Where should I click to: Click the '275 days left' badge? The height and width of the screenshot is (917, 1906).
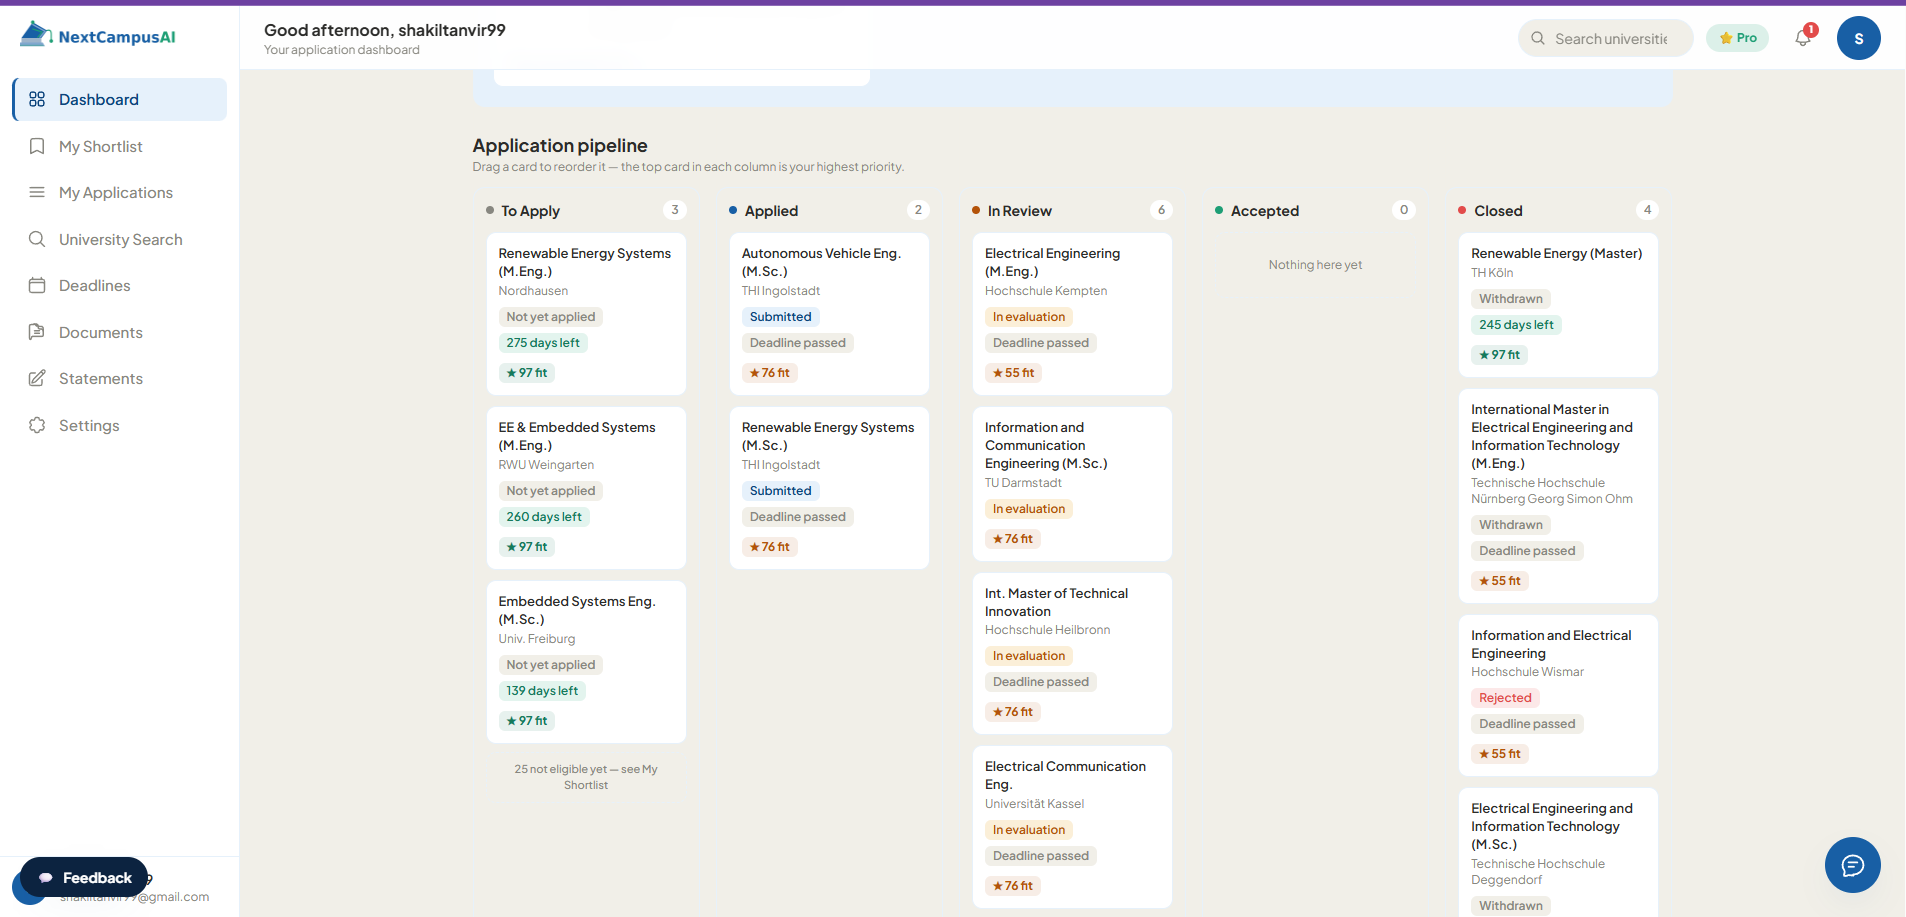[x=543, y=343]
